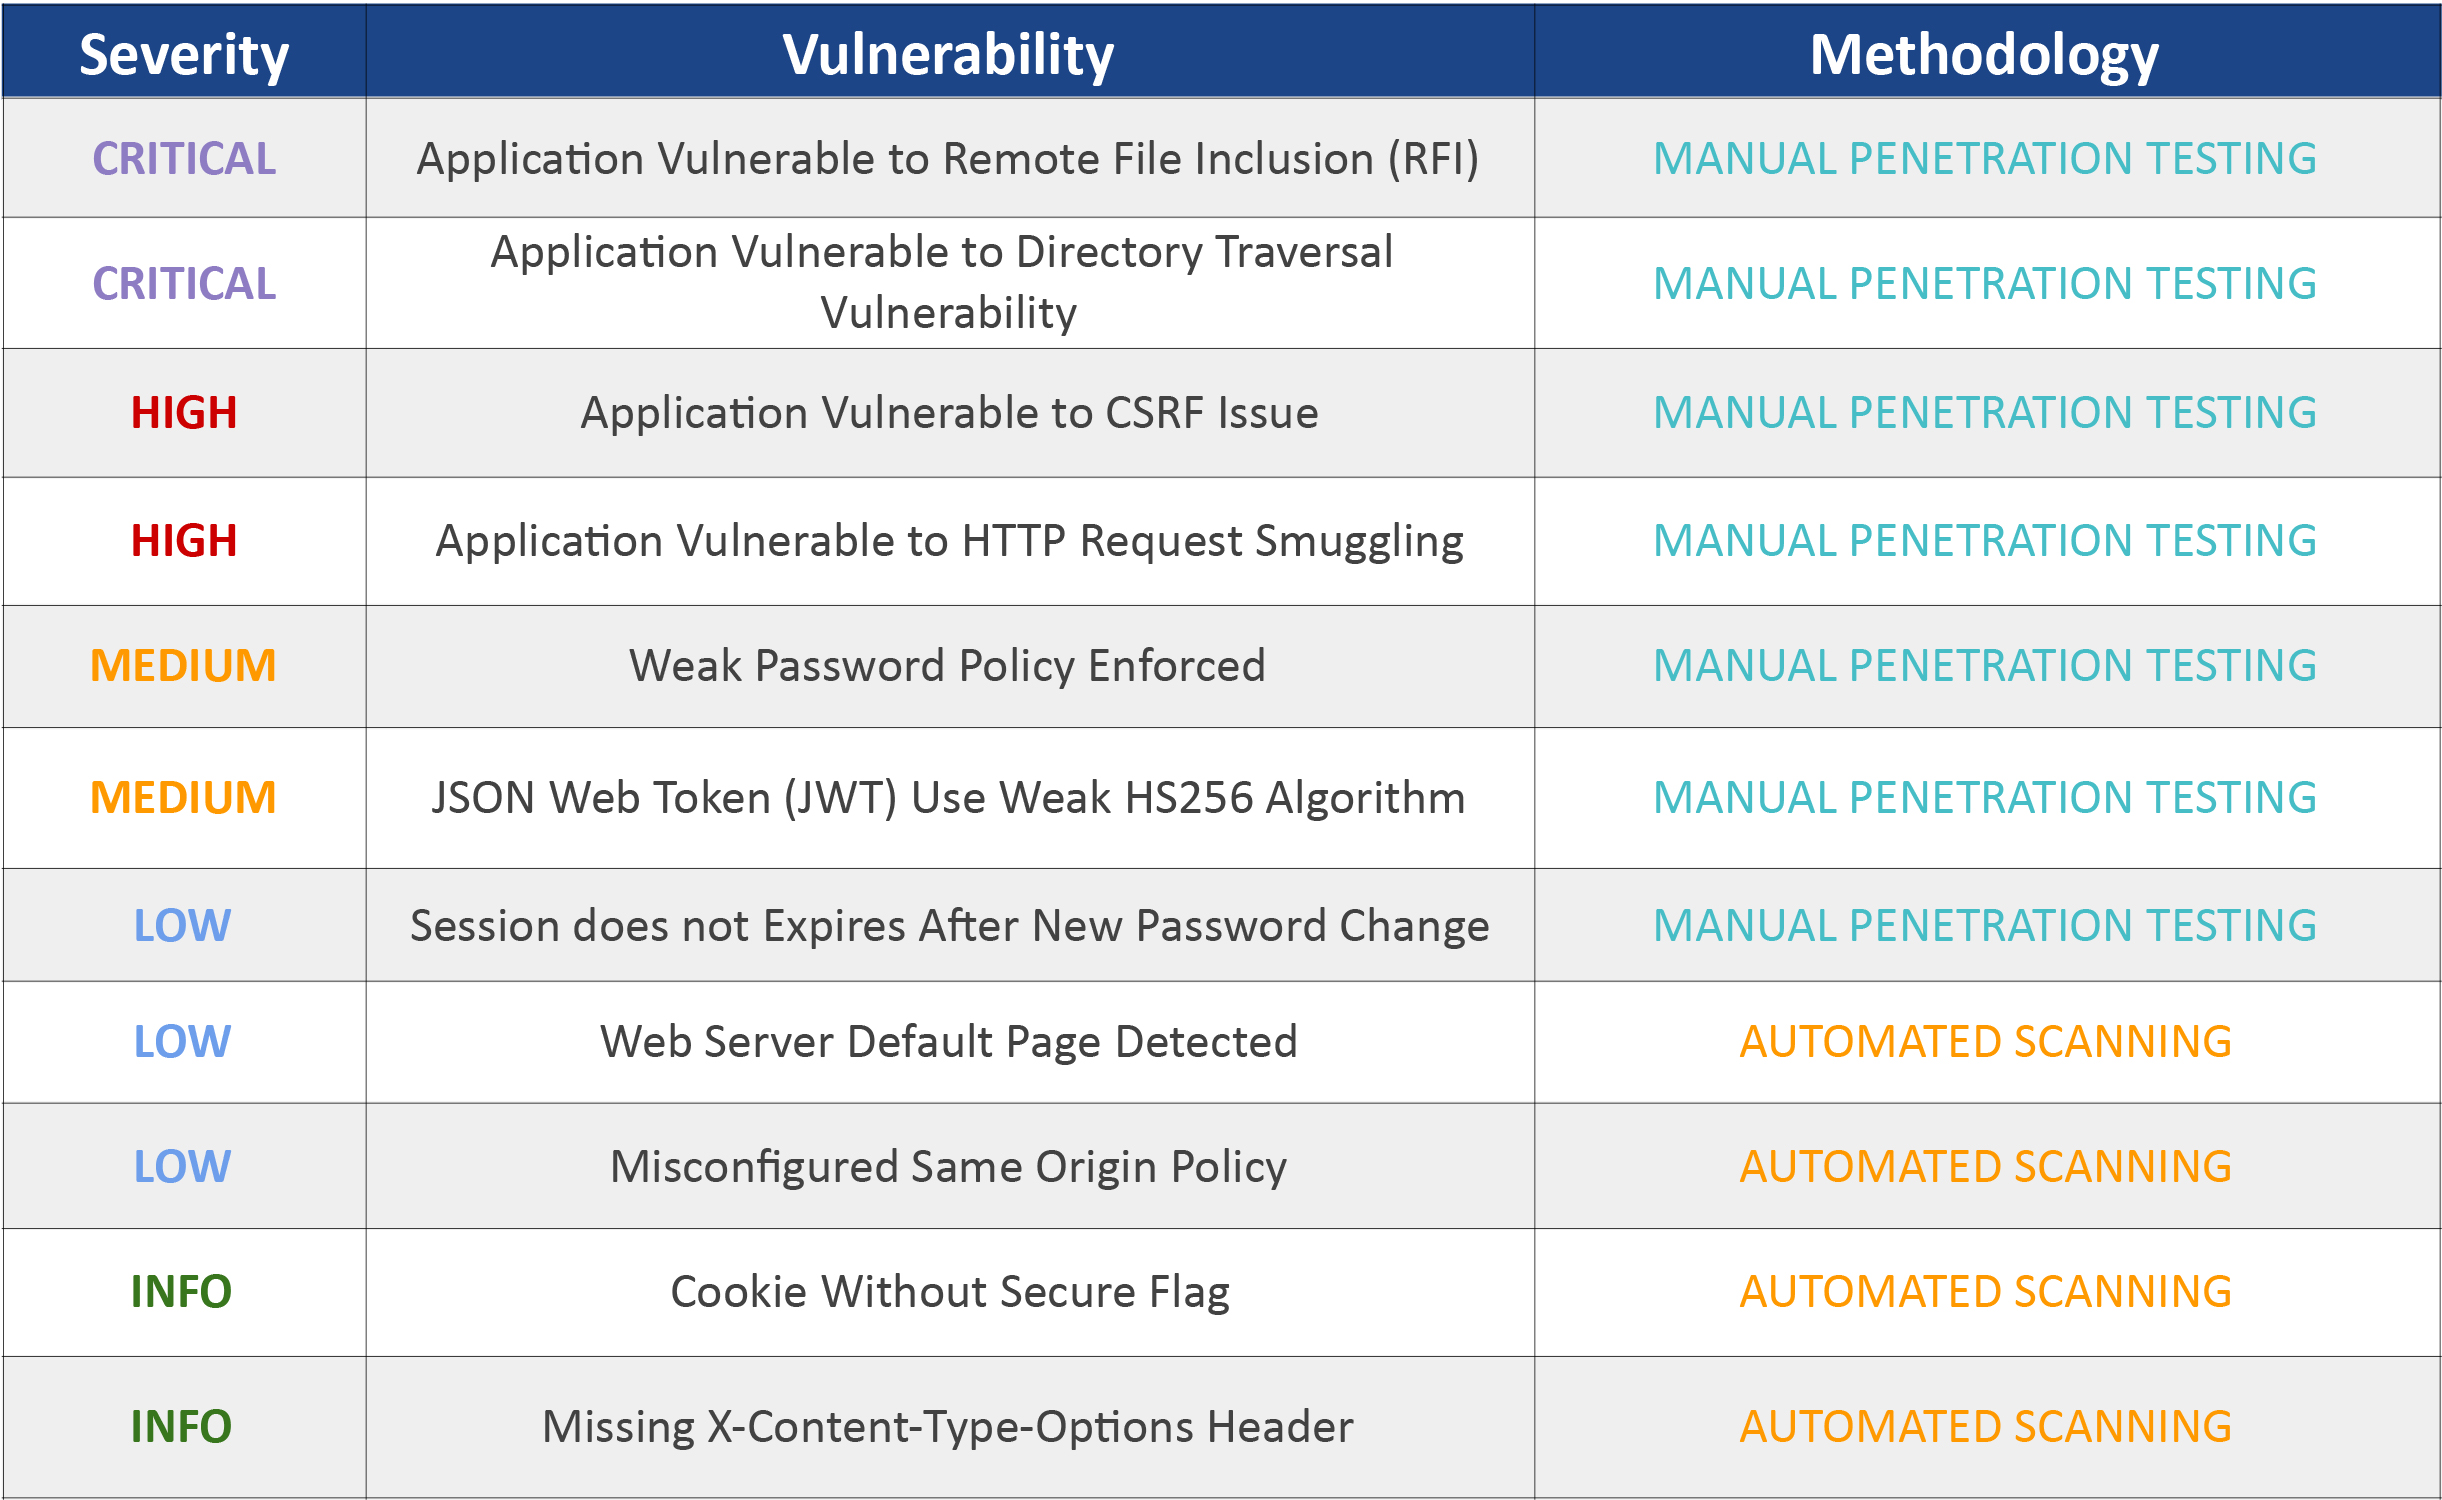Click the CRITICAL label for RFI row

[x=184, y=159]
